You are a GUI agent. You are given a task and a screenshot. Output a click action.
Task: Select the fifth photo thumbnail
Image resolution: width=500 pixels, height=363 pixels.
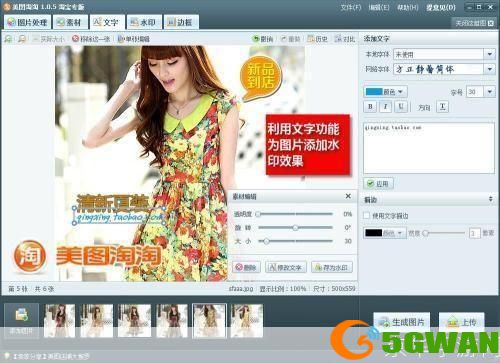[209, 320]
